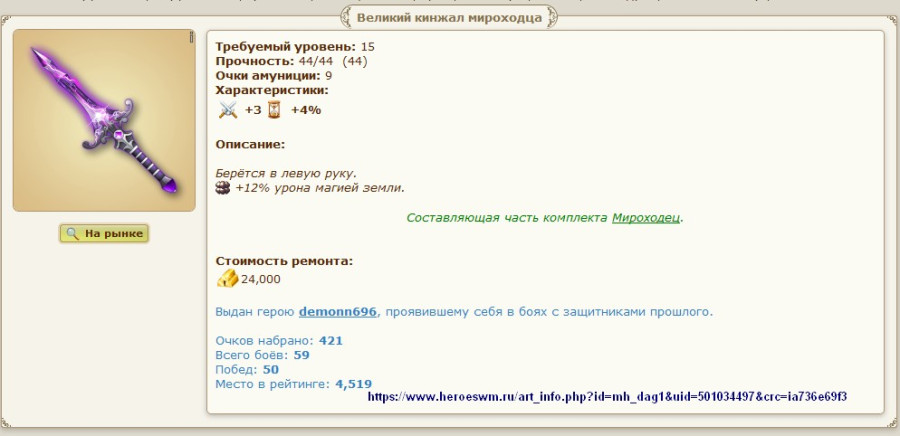Click the Прочность 44/44 durability text
The width and height of the screenshot is (900, 436).
pyautogui.click(x=291, y=61)
